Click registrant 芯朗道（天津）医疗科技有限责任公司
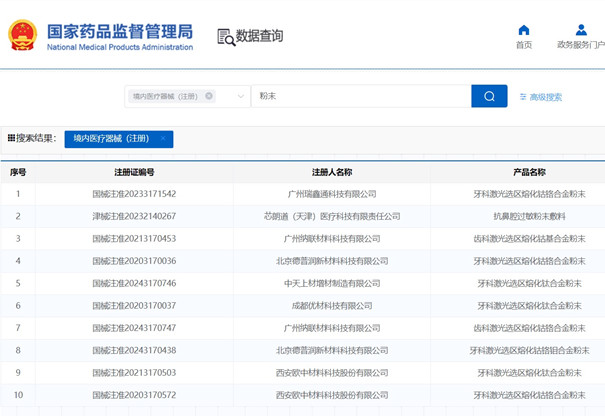This screenshot has height=416, width=605. 332,216
